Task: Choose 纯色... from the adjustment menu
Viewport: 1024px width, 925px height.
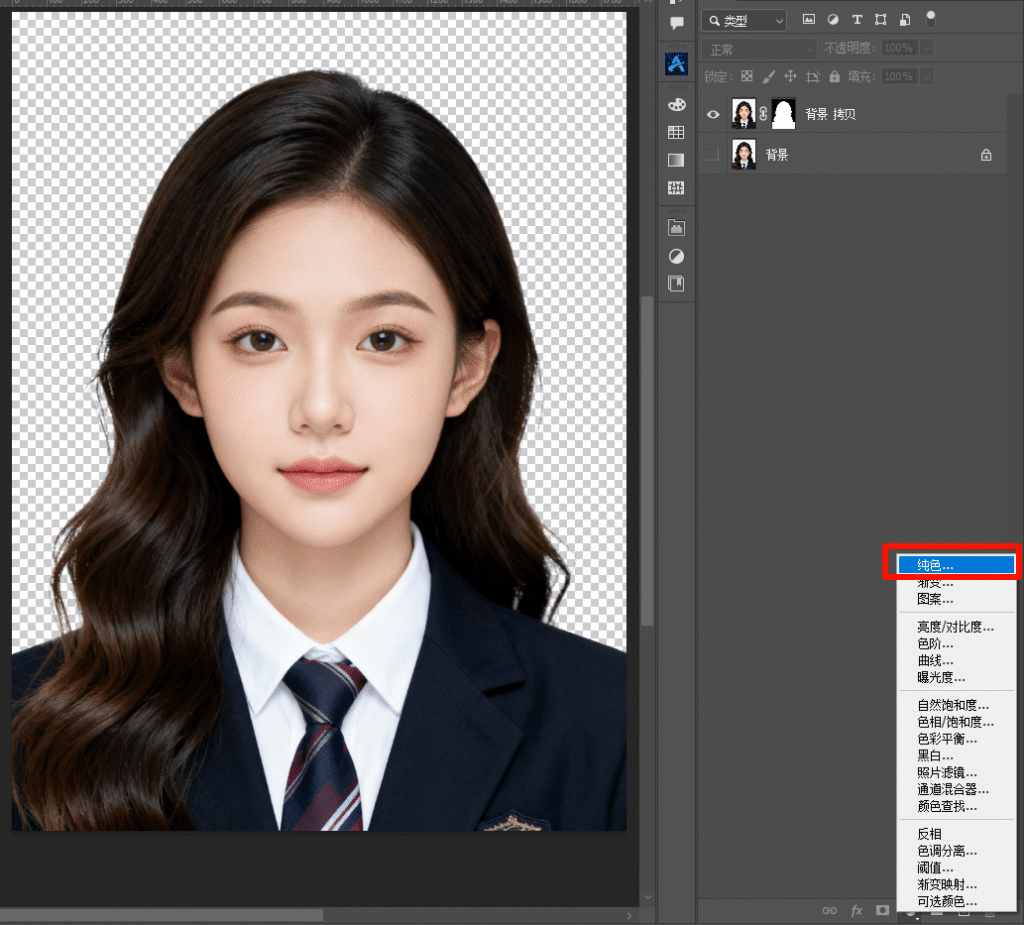Action: click(955, 565)
